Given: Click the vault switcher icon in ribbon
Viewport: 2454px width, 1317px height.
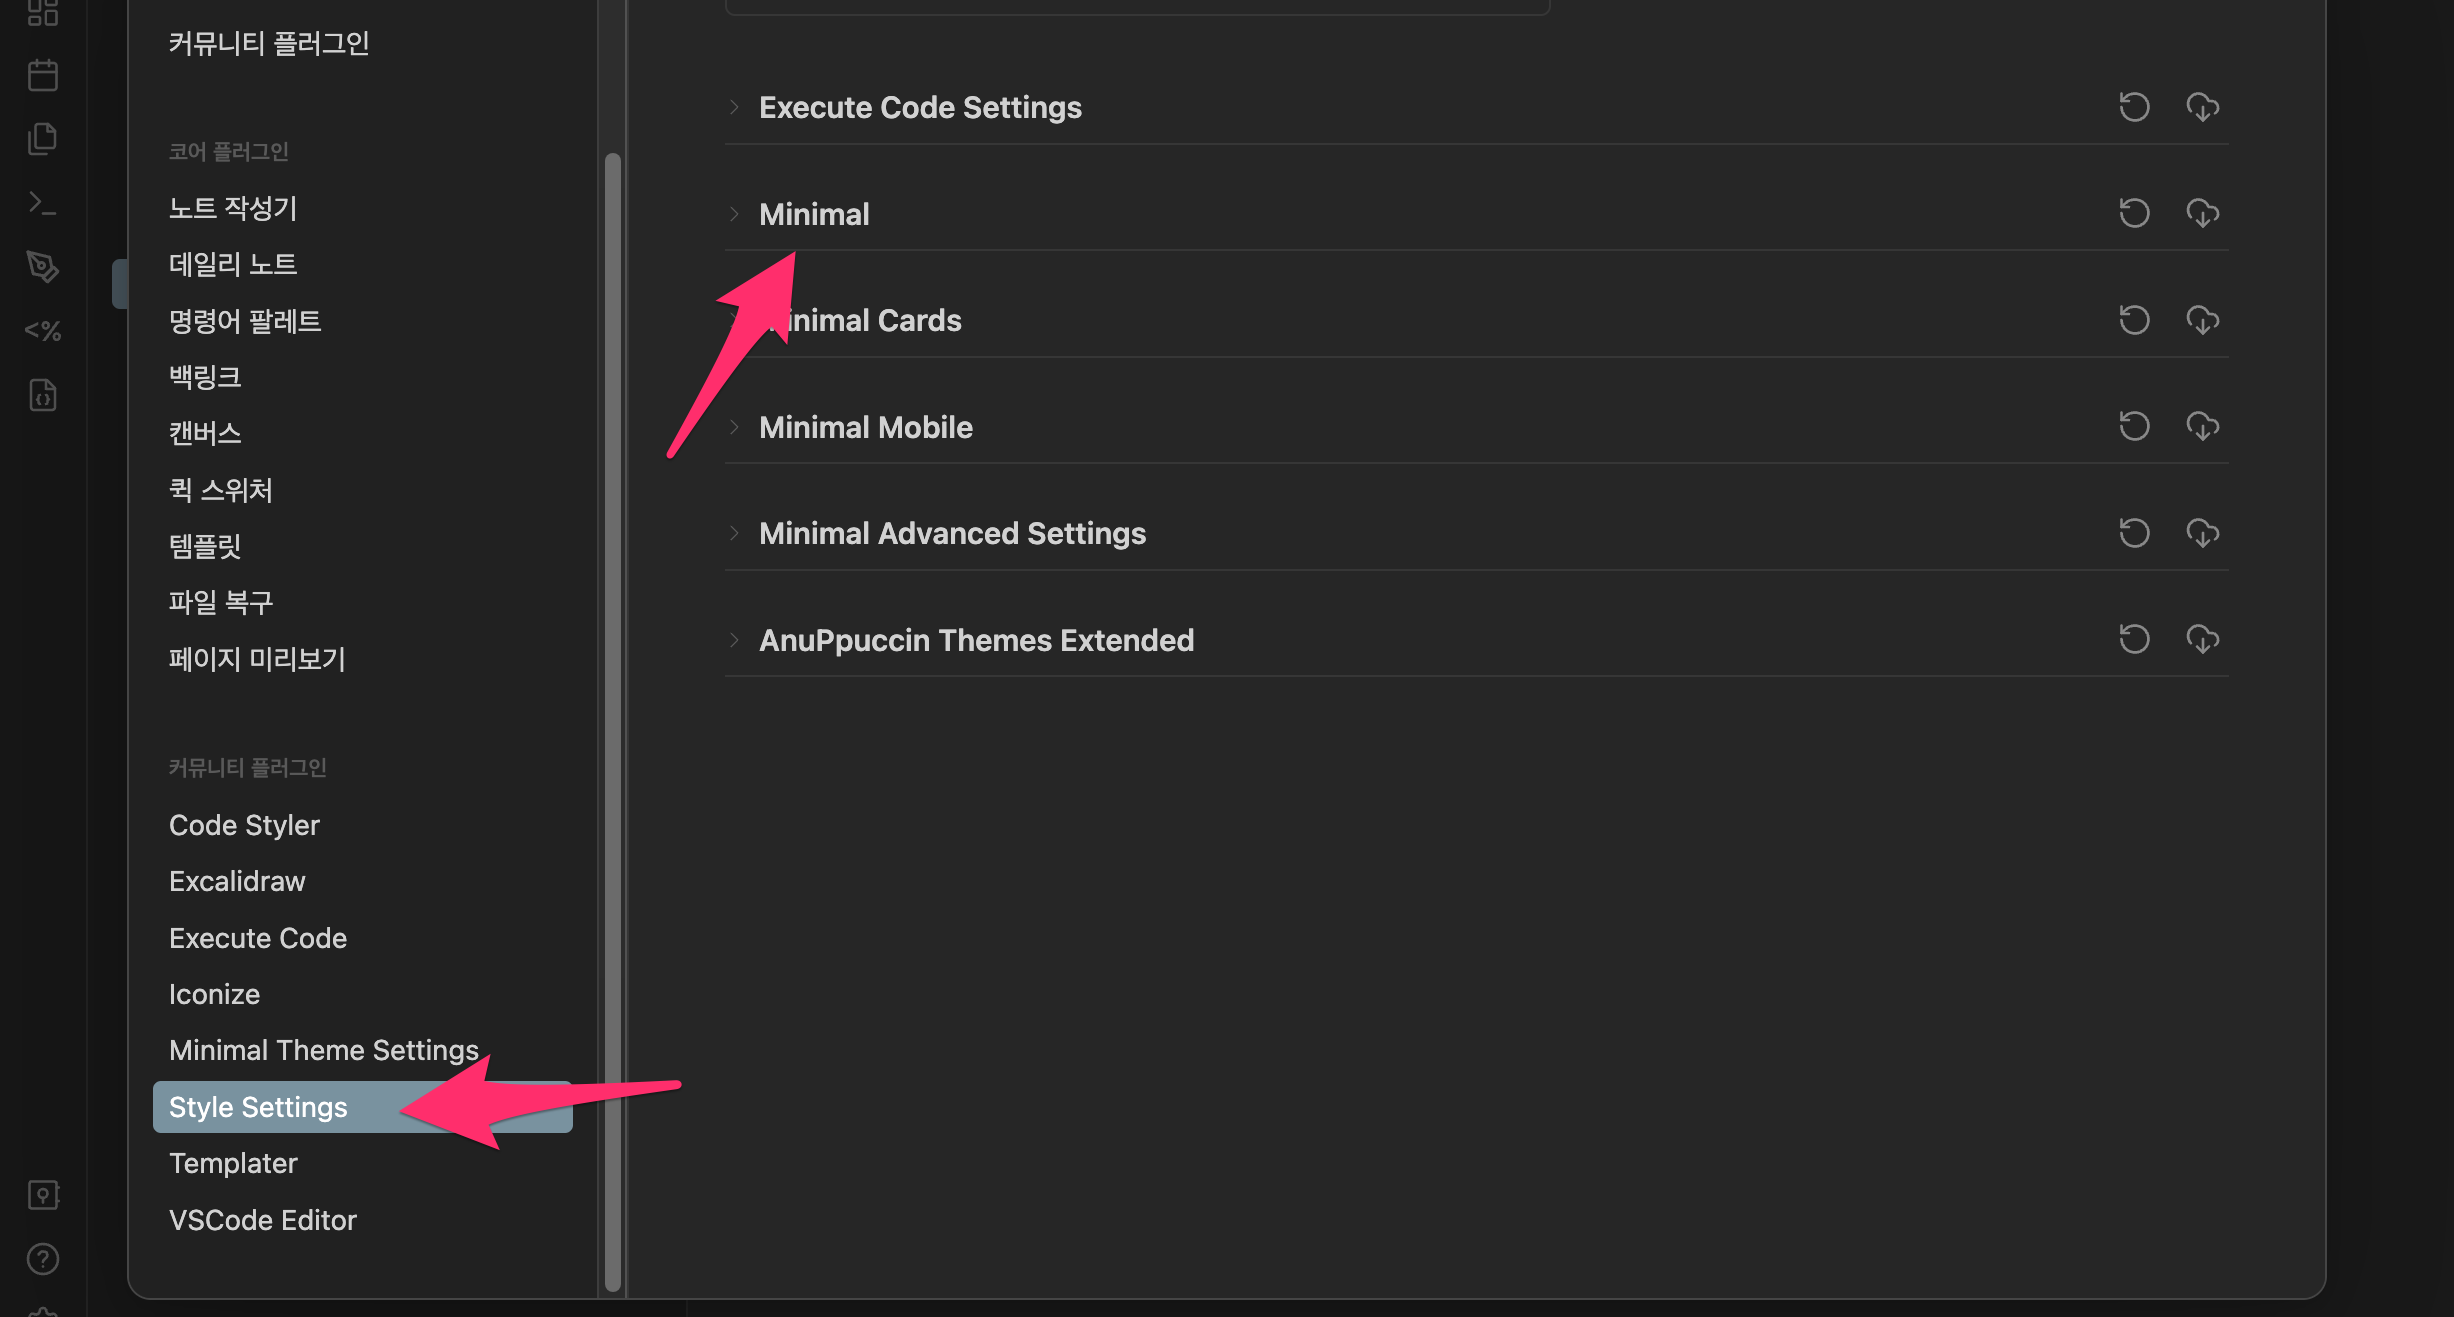Looking at the screenshot, I should point(42,1195).
